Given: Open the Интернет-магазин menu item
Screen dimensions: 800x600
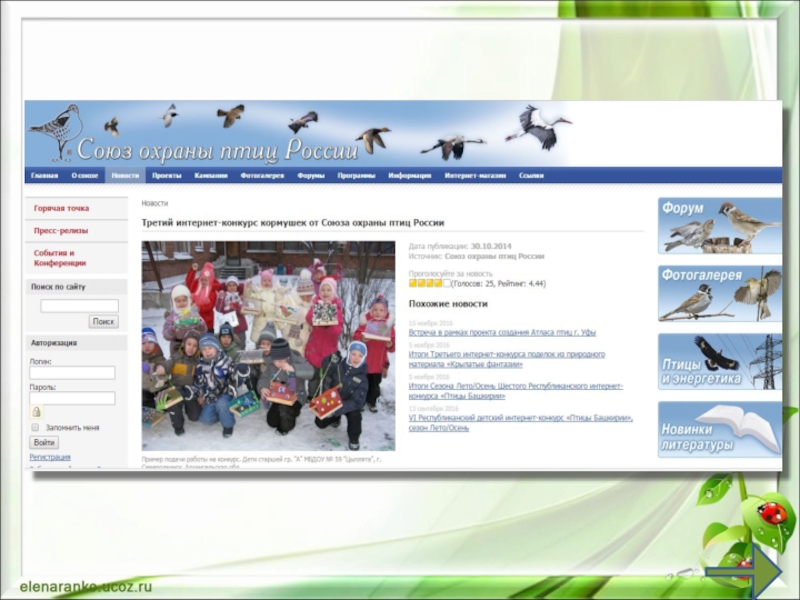Looking at the screenshot, I should (x=475, y=176).
